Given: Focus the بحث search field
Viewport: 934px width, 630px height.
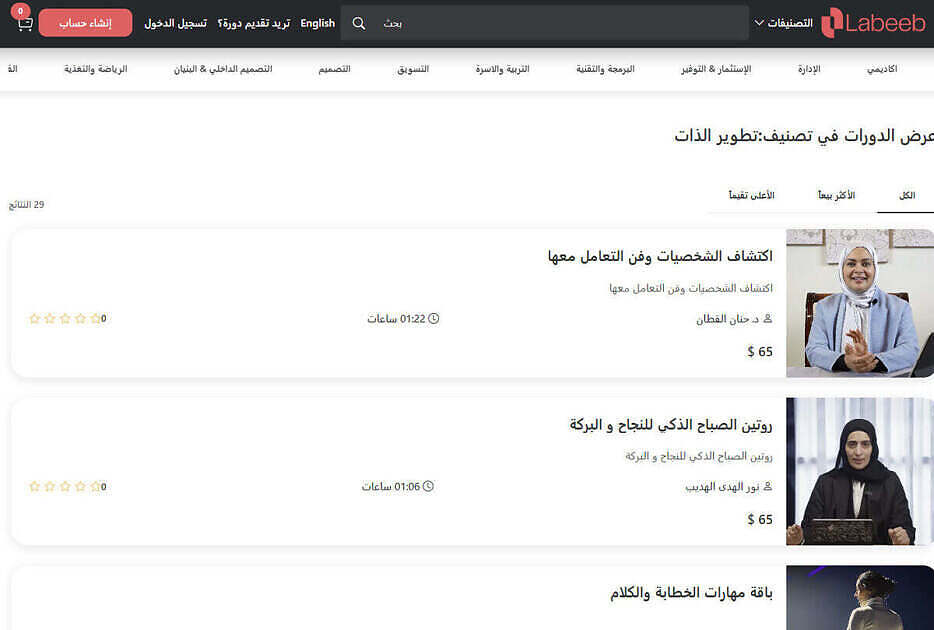Looking at the screenshot, I should [560, 23].
